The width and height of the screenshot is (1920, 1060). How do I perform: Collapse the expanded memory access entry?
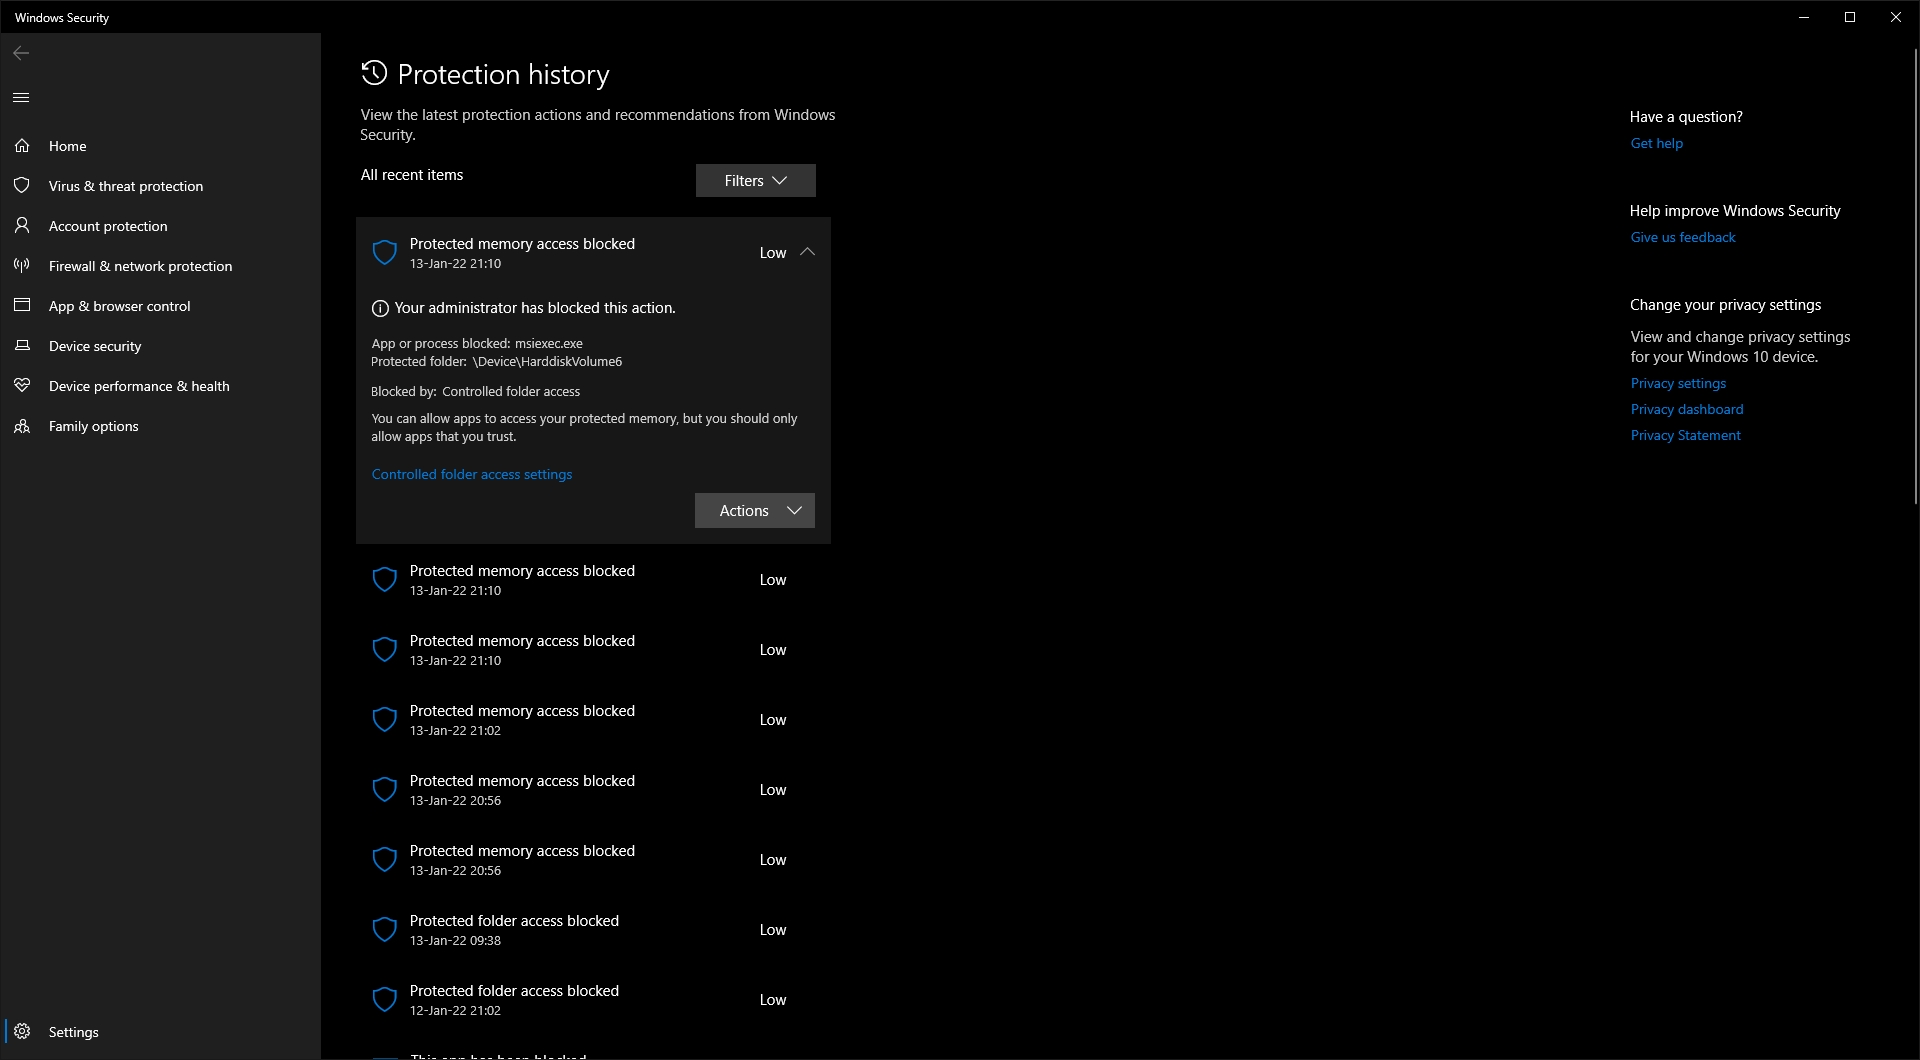pos(808,252)
